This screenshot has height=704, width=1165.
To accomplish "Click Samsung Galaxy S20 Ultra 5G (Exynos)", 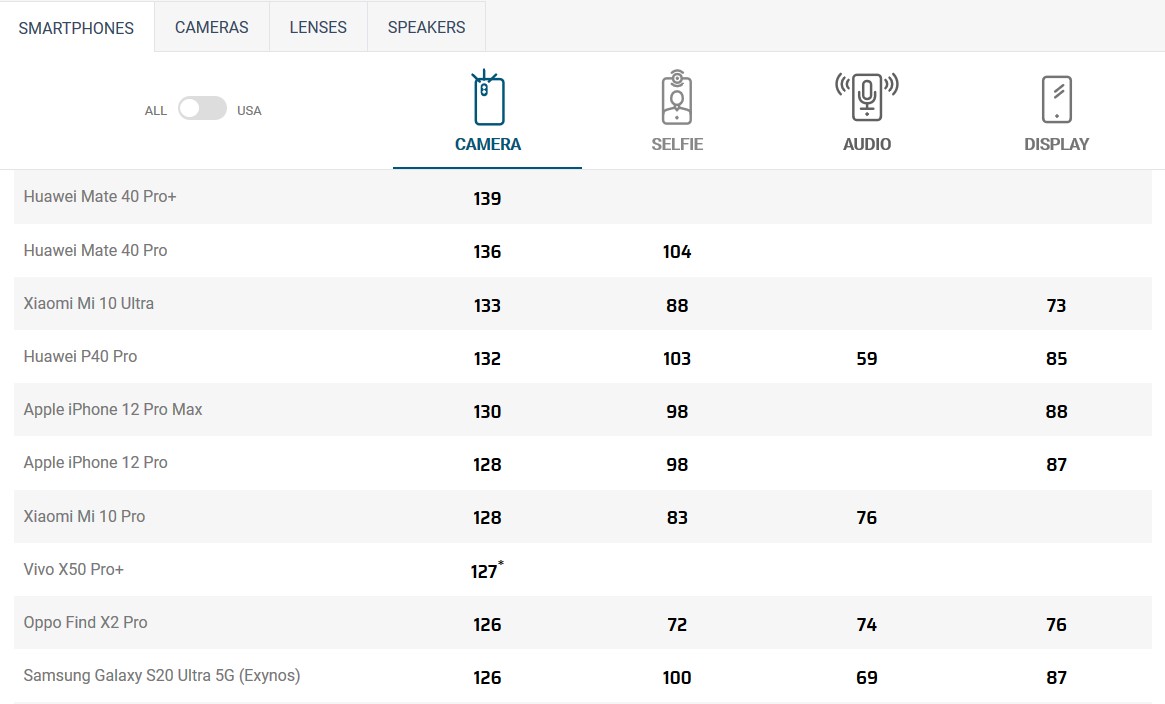I will 162,676.
